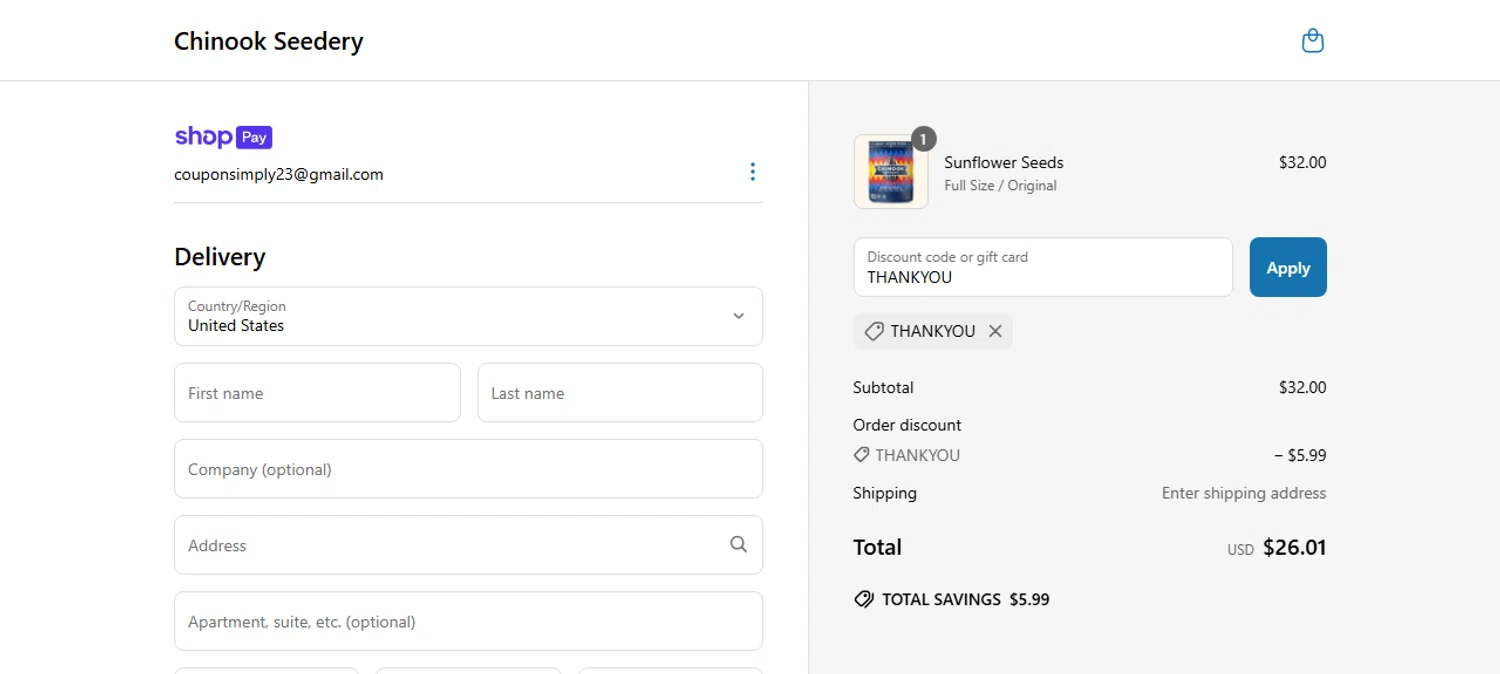Click the $26.01 total amount
Screen dimensions: 1500x674
click(x=1294, y=547)
